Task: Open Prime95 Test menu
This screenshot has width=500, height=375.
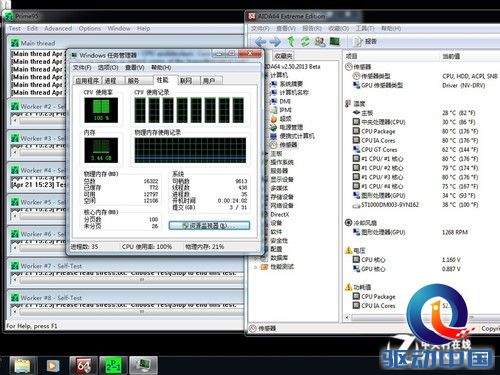Action: (14, 29)
